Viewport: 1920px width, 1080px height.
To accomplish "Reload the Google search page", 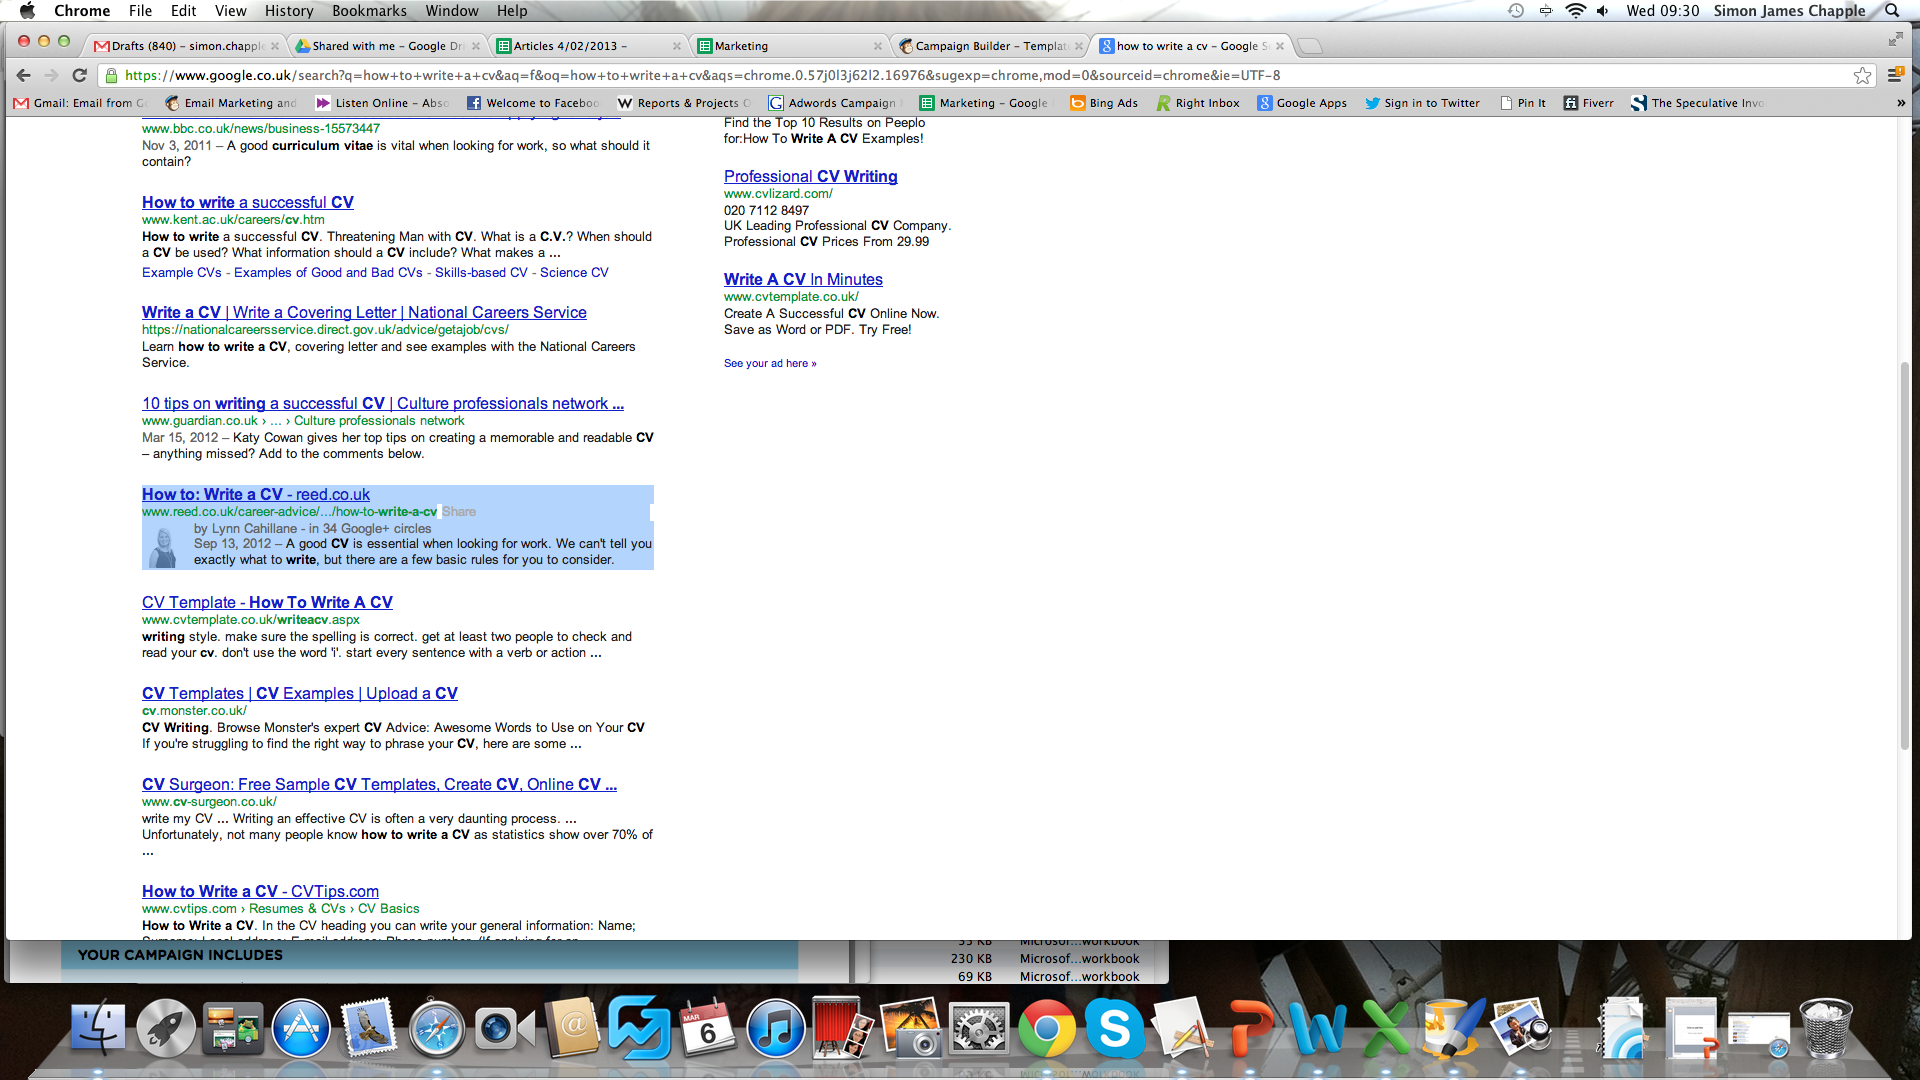I will click(x=80, y=75).
